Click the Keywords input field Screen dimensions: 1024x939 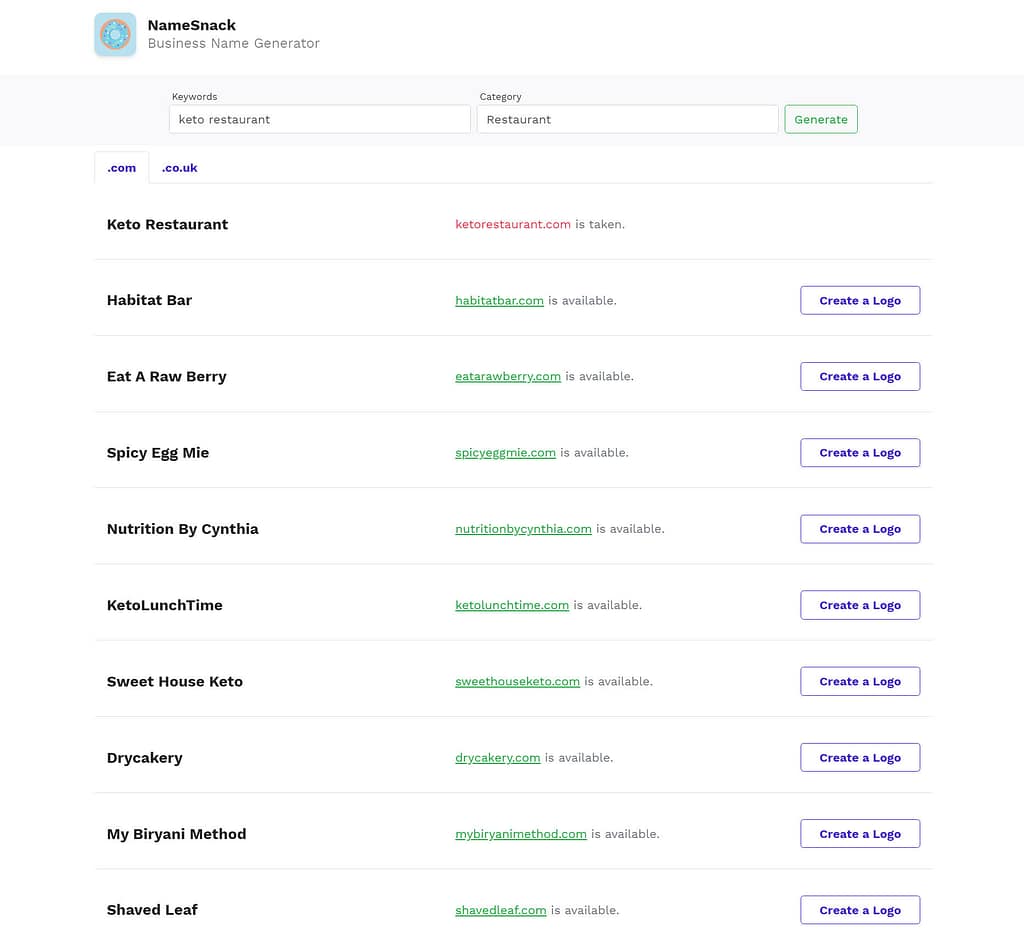319,119
